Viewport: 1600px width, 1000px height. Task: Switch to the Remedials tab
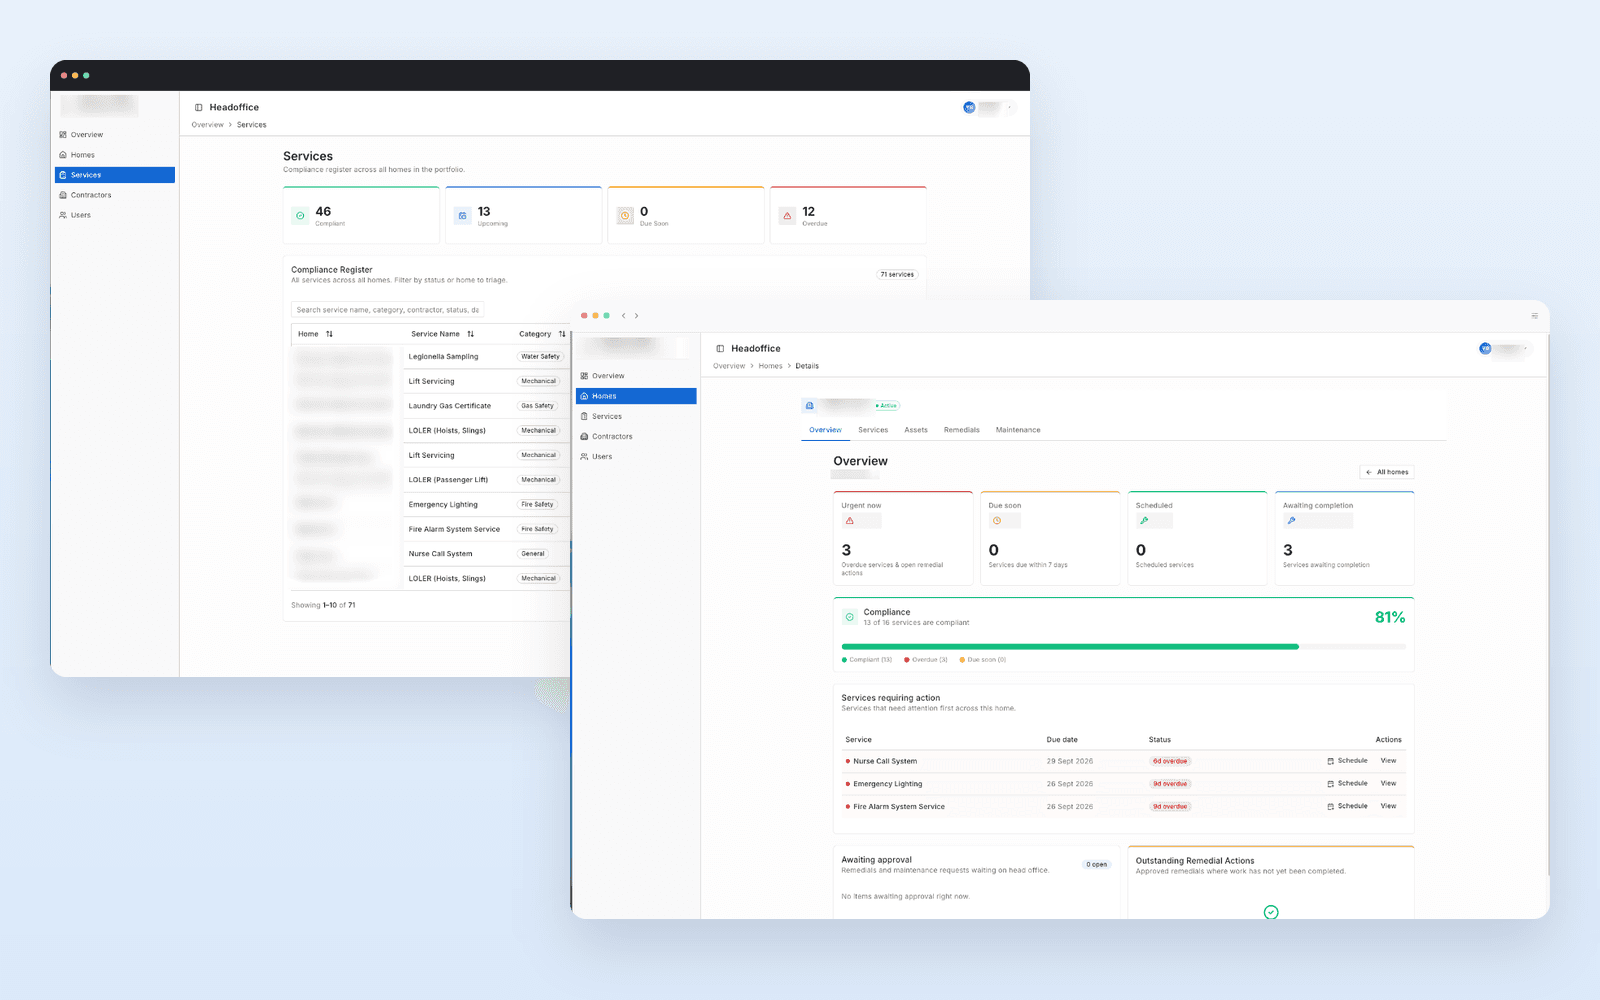point(962,430)
